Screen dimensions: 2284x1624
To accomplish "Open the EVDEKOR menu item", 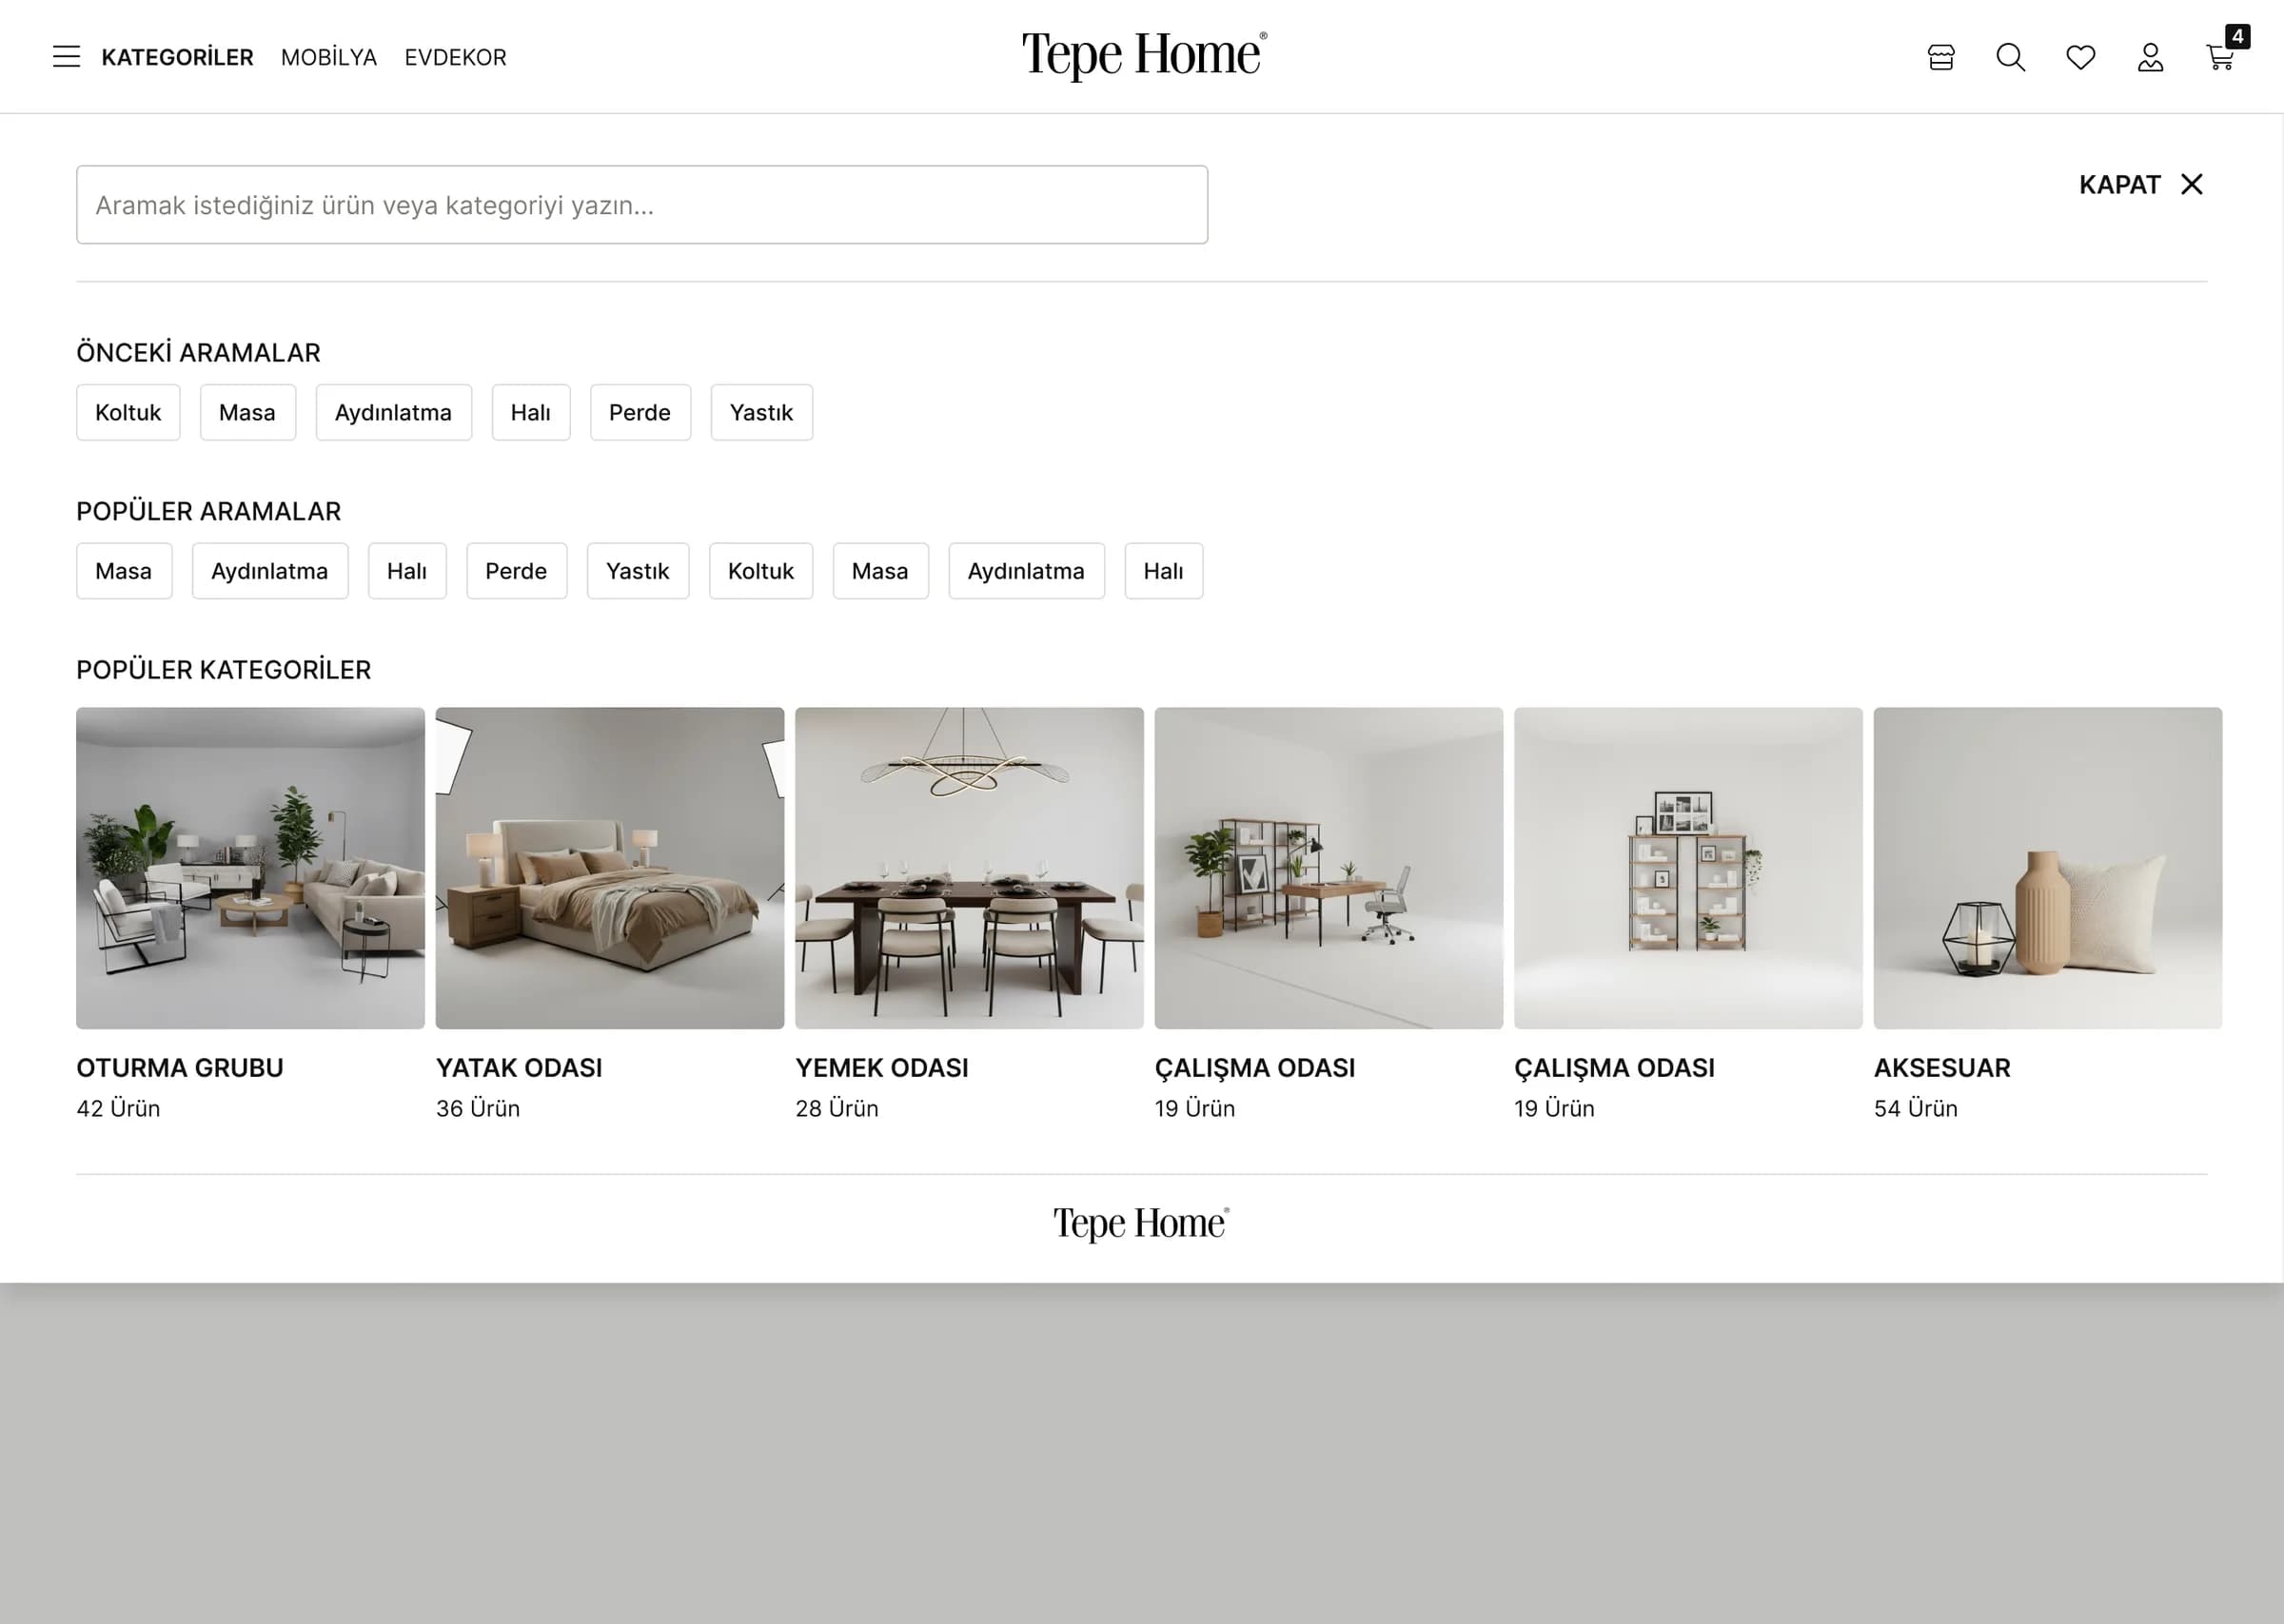I will tap(455, 58).
